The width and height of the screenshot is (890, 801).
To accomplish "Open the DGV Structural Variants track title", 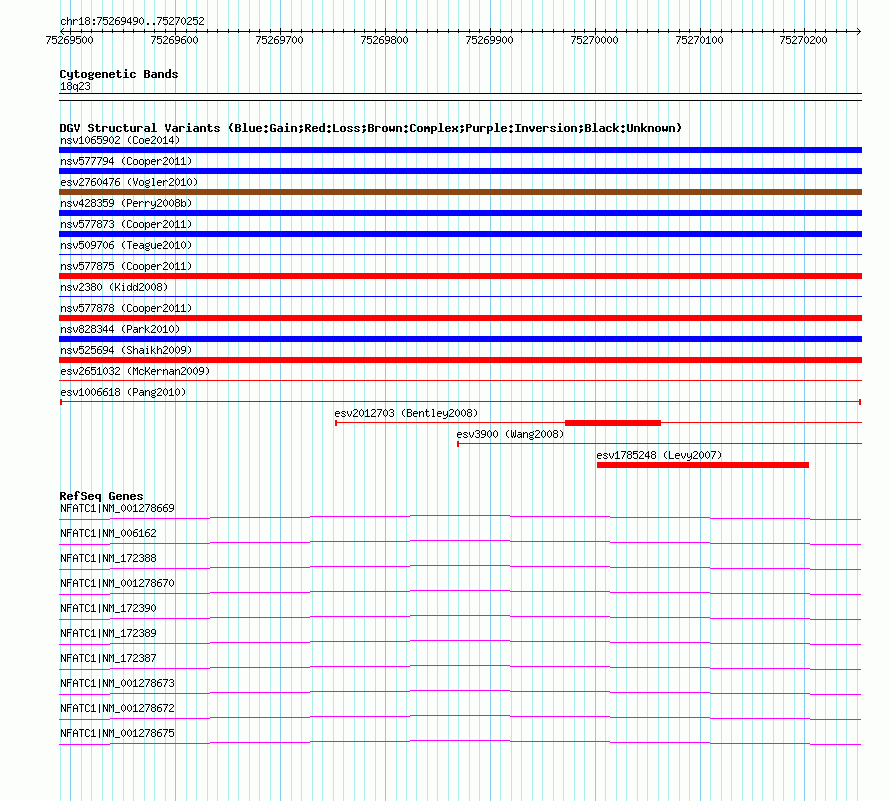I will point(371,128).
